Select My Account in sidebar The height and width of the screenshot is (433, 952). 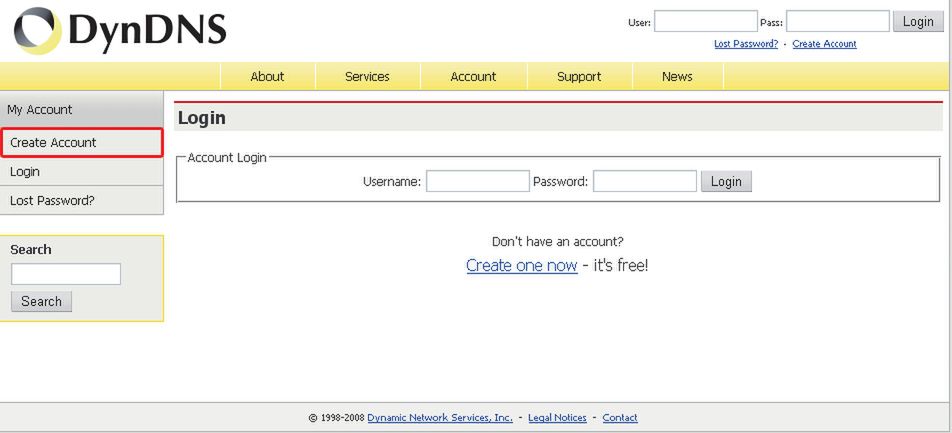pos(81,110)
